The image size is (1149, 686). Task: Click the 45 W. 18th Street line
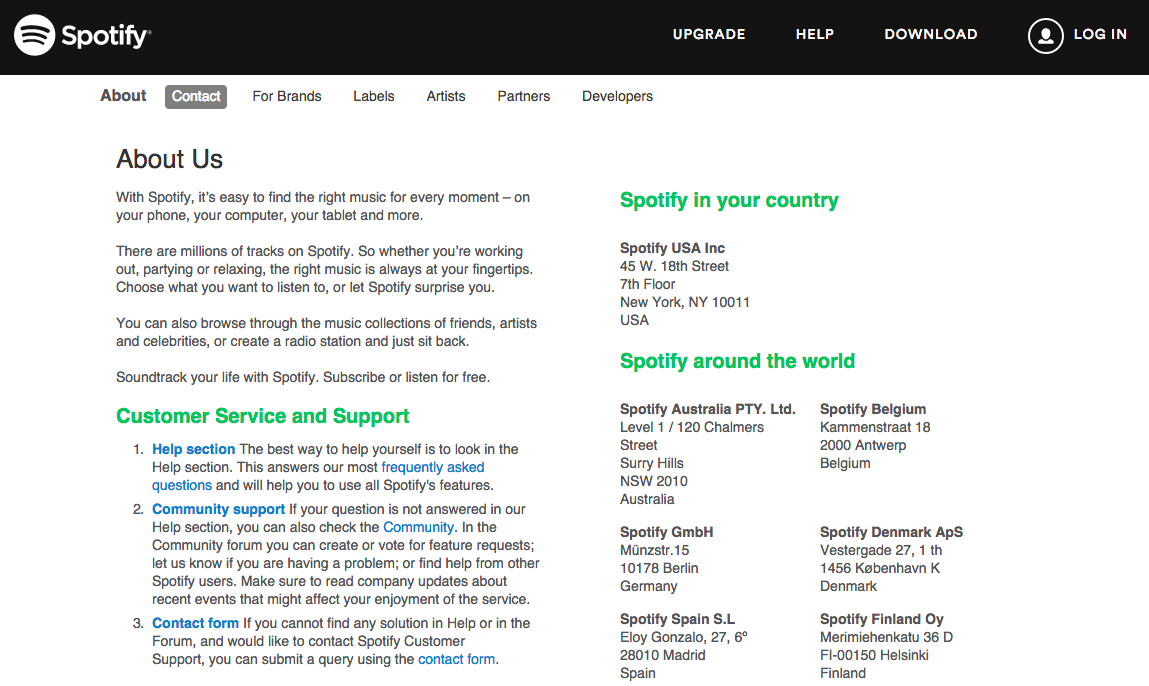click(x=674, y=266)
